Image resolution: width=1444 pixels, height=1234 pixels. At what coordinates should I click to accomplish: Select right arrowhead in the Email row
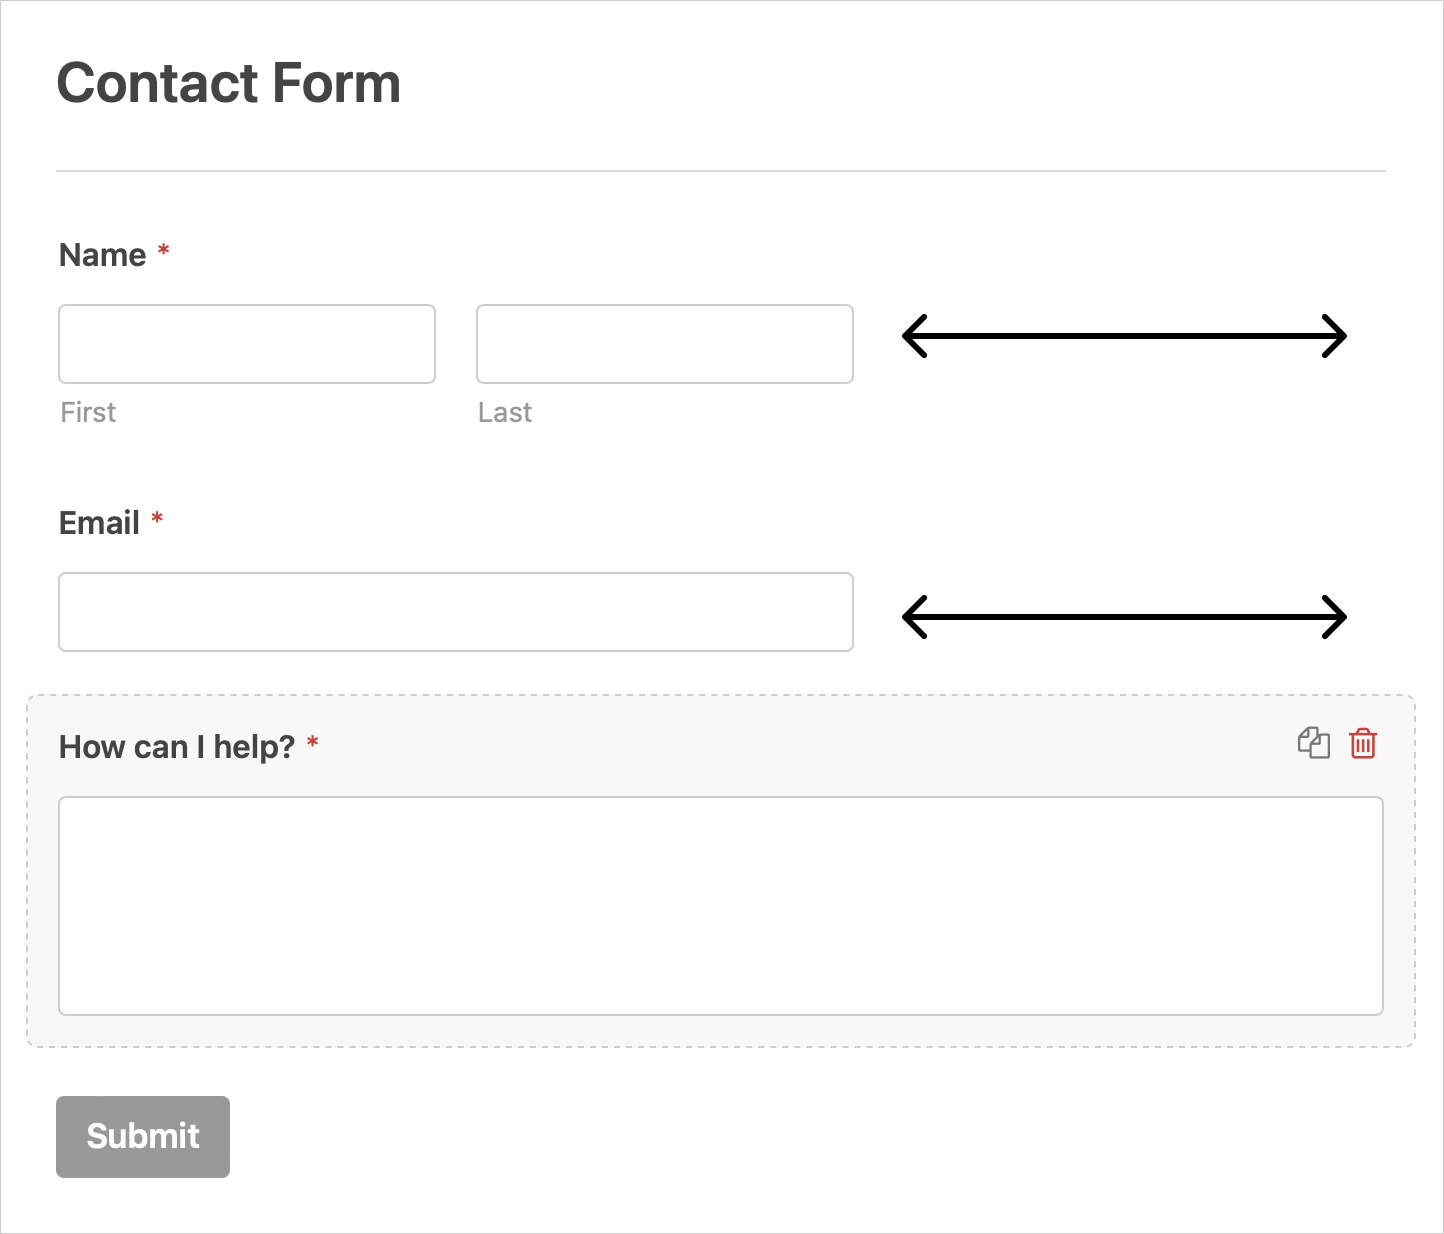tap(1334, 617)
